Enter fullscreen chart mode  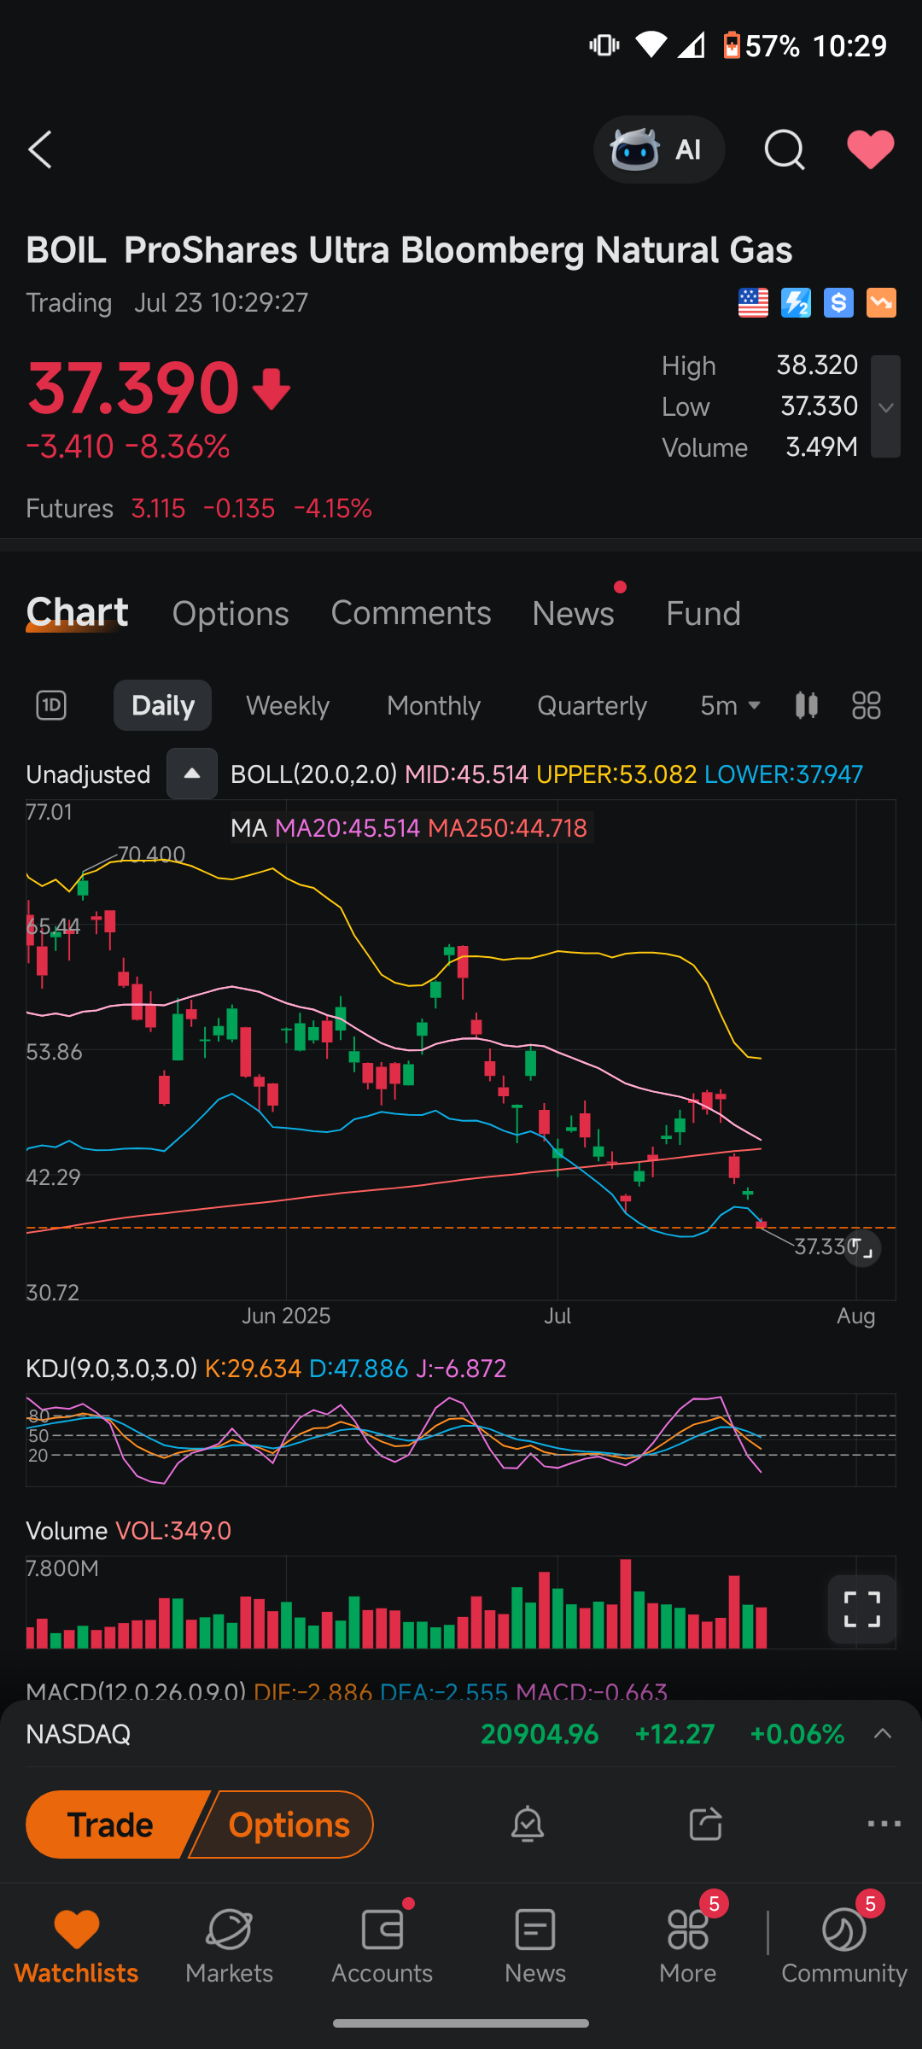click(862, 1610)
